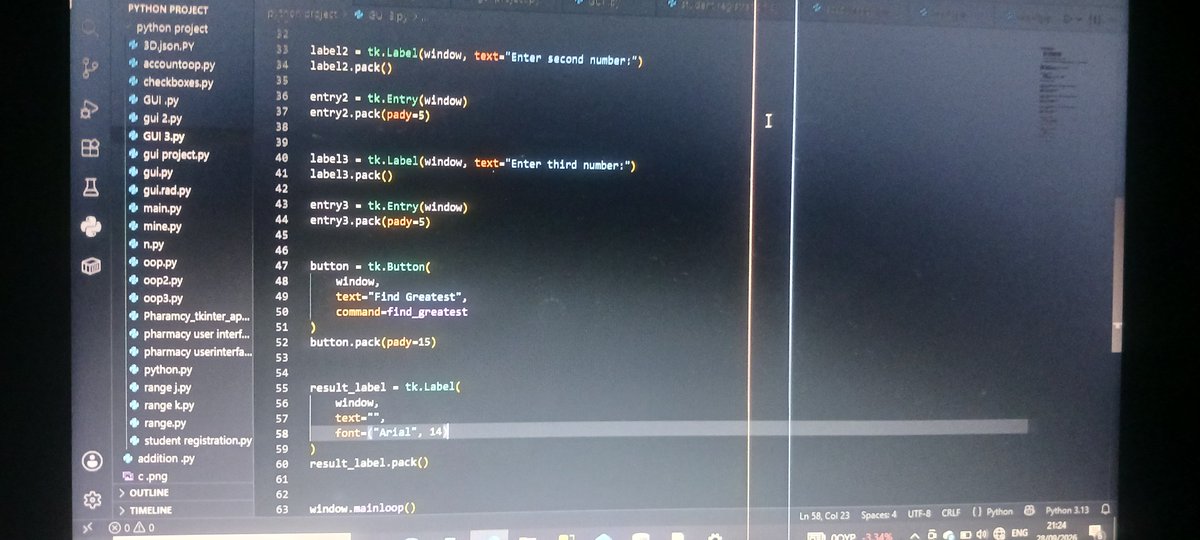This screenshot has height=540, width=1200.
Task: Expand the TIMELINE section
Action: click(151, 510)
